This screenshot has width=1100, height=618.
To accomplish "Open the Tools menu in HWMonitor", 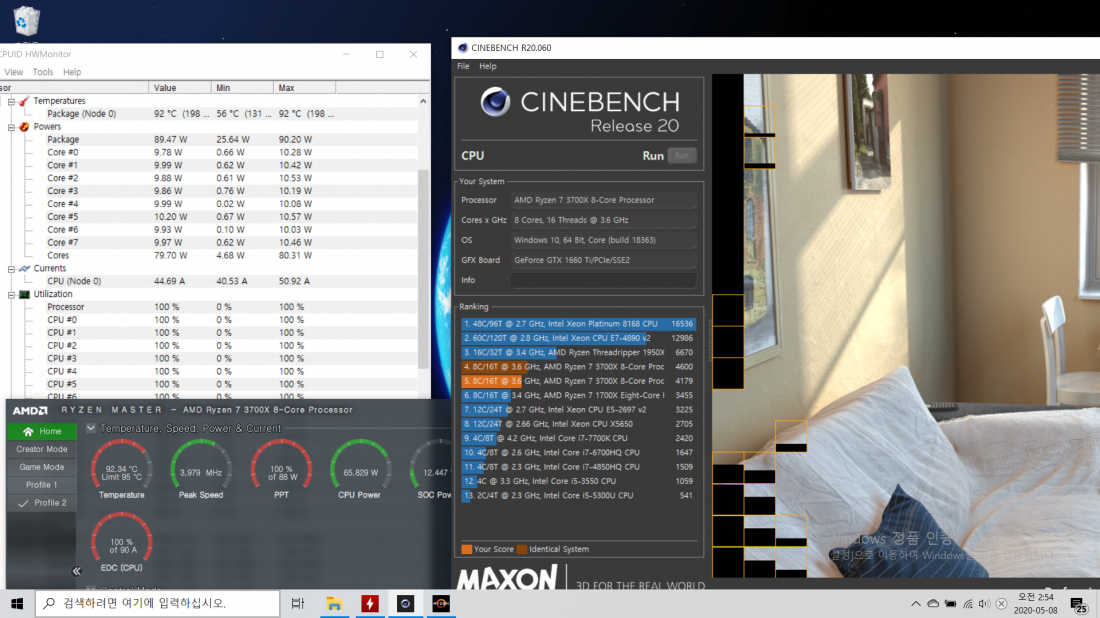I will point(43,72).
